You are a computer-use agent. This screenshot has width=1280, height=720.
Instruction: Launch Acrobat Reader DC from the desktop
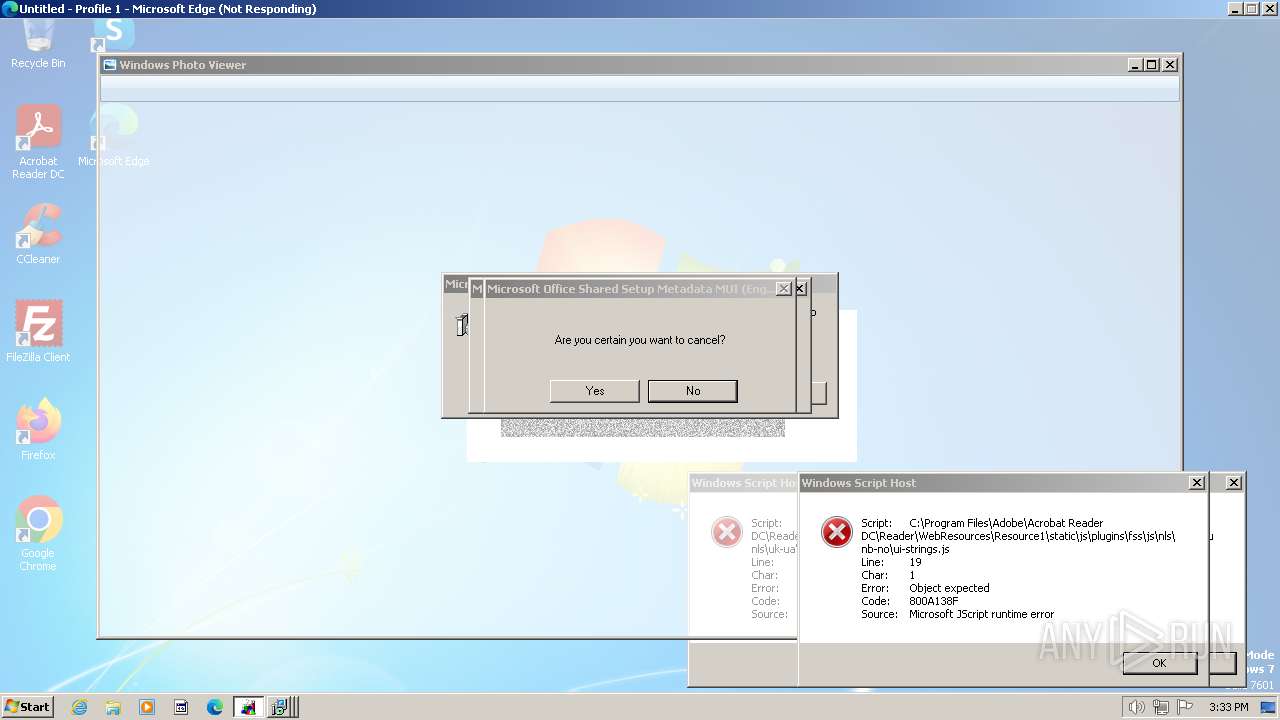pyautogui.click(x=38, y=142)
